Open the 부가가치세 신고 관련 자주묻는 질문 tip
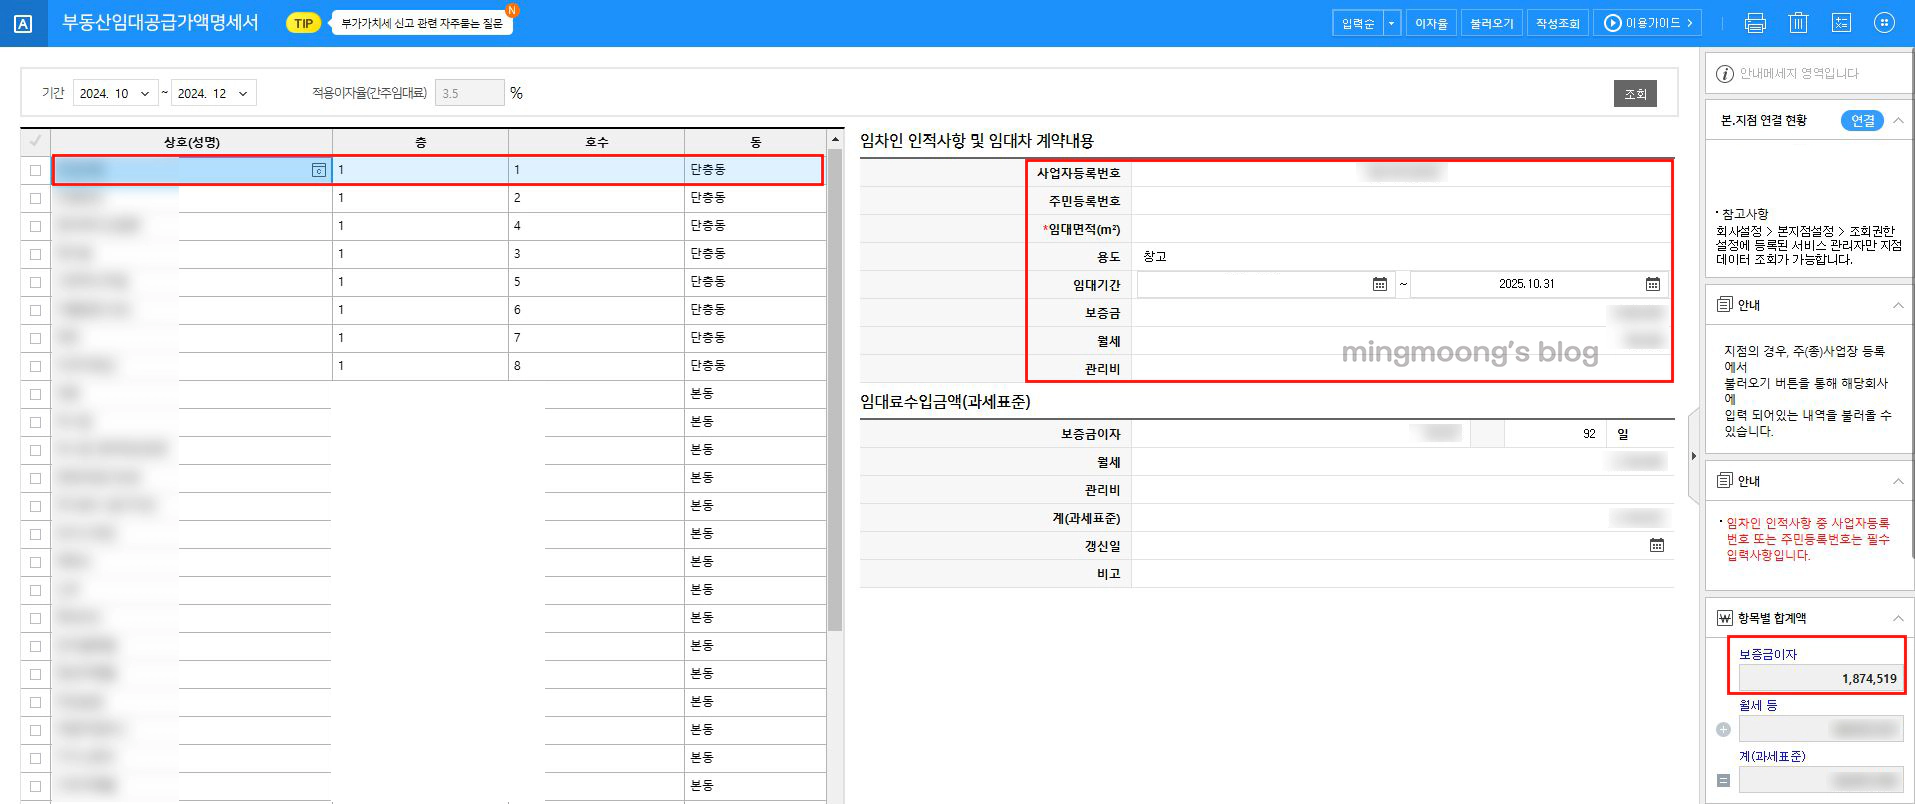 point(422,23)
